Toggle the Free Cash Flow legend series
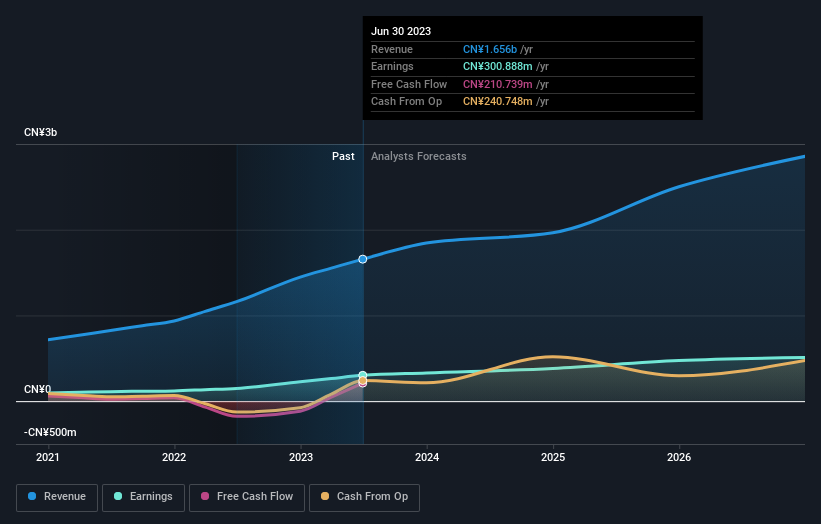Screen dimensions: 821x524 click(x=247, y=497)
